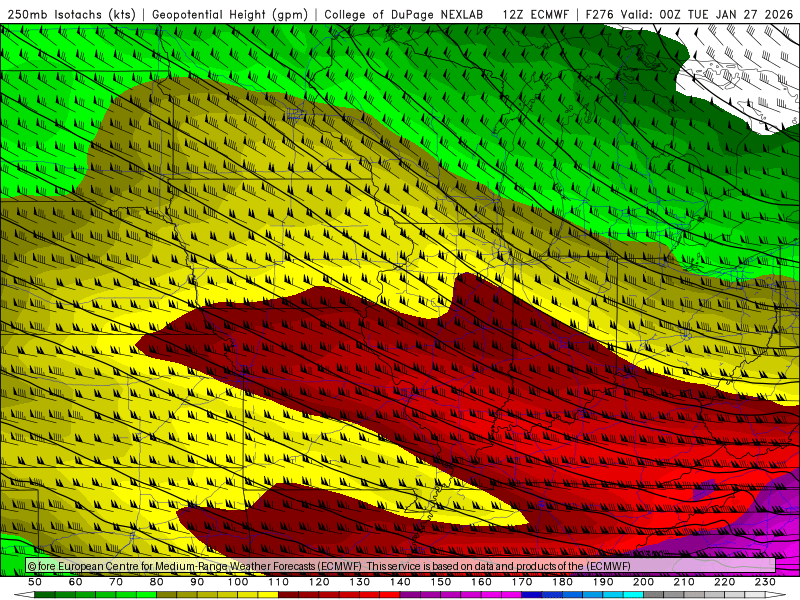This screenshot has width=800, height=600.
Task: Click the "50" colorbar scale label
Action: (x=35, y=582)
